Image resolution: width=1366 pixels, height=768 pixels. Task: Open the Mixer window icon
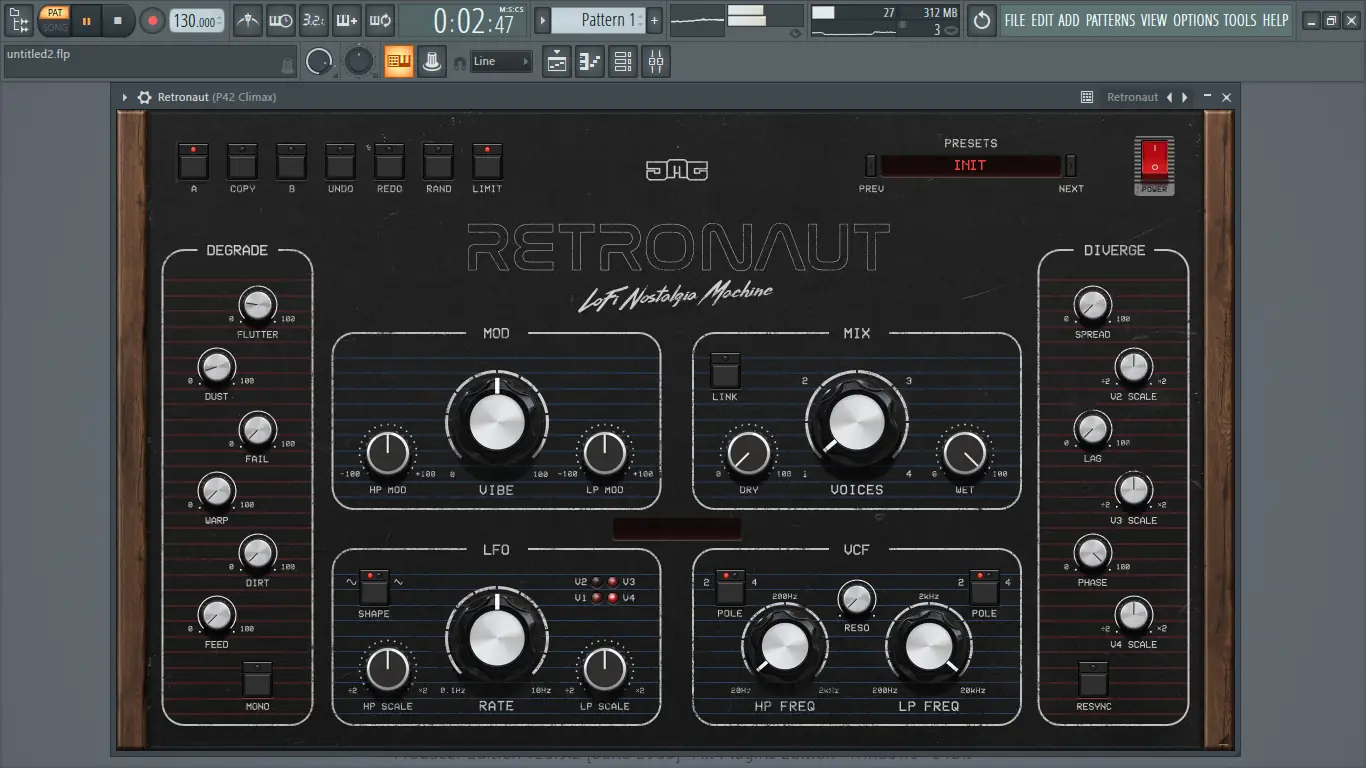pyautogui.click(x=656, y=62)
